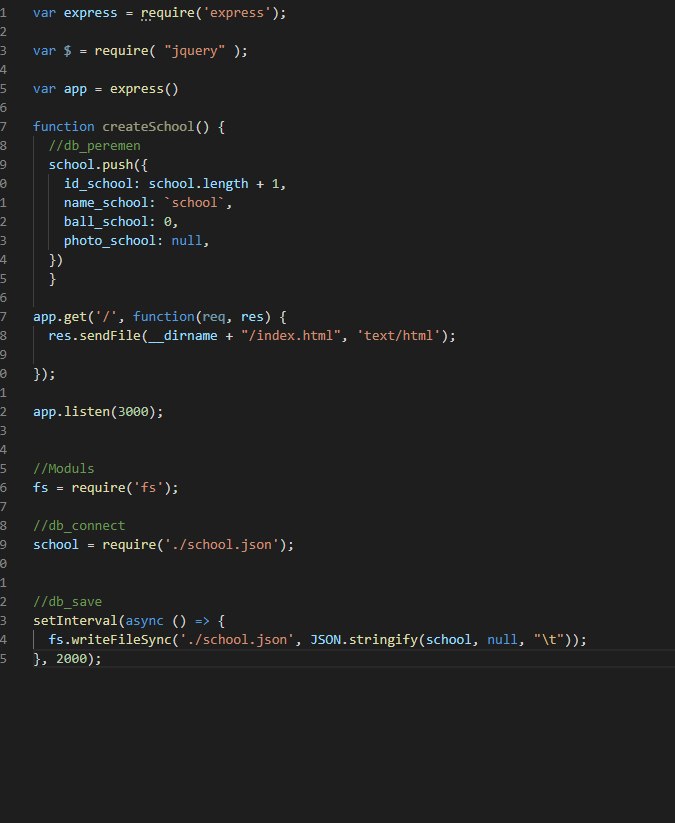This screenshot has width=675, height=823.
Task: Click the createSchool function name
Action: click(x=148, y=126)
